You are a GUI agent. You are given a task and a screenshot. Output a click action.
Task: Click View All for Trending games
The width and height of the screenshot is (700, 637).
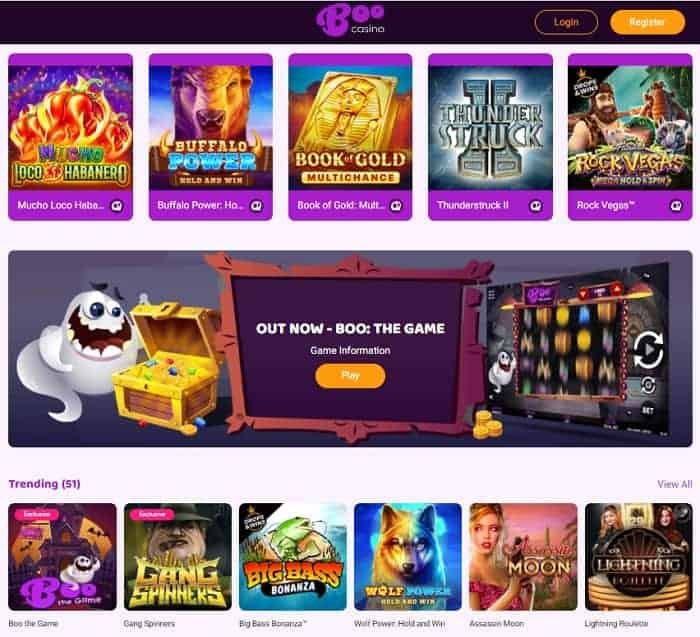[x=675, y=484]
